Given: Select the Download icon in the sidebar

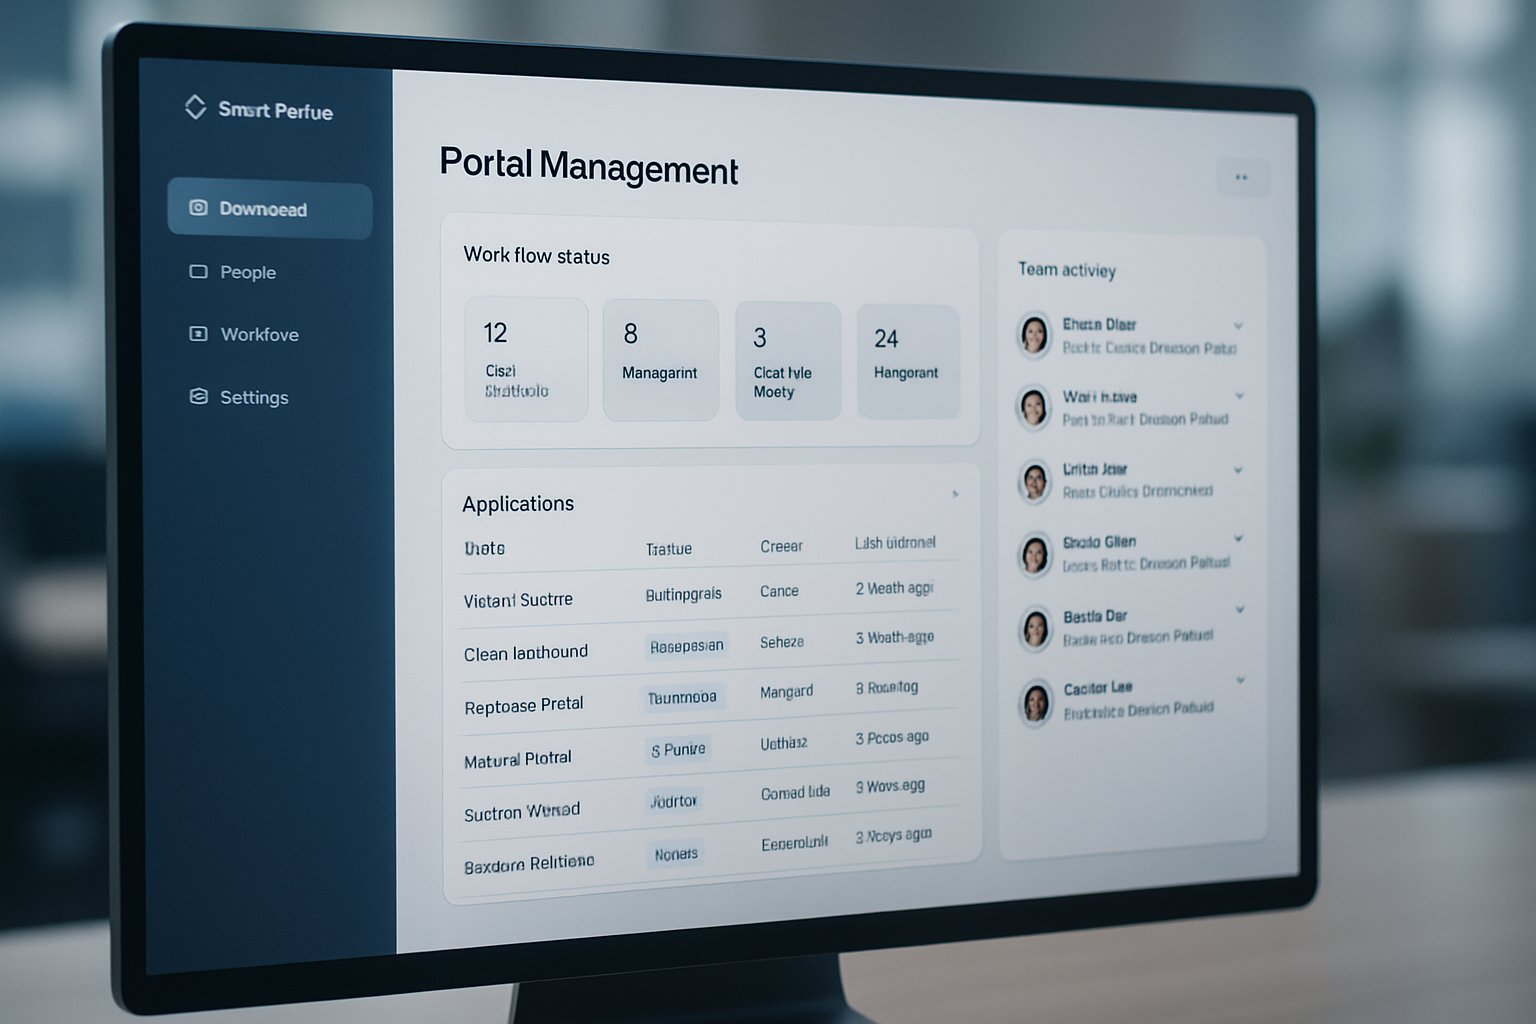Looking at the screenshot, I should [x=197, y=208].
